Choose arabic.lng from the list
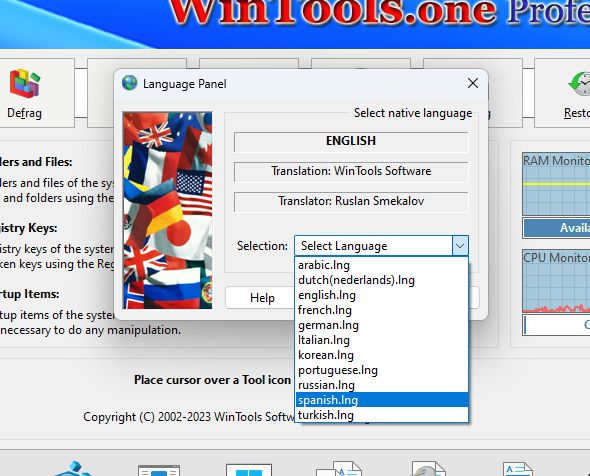The image size is (590, 476). click(x=382, y=265)
